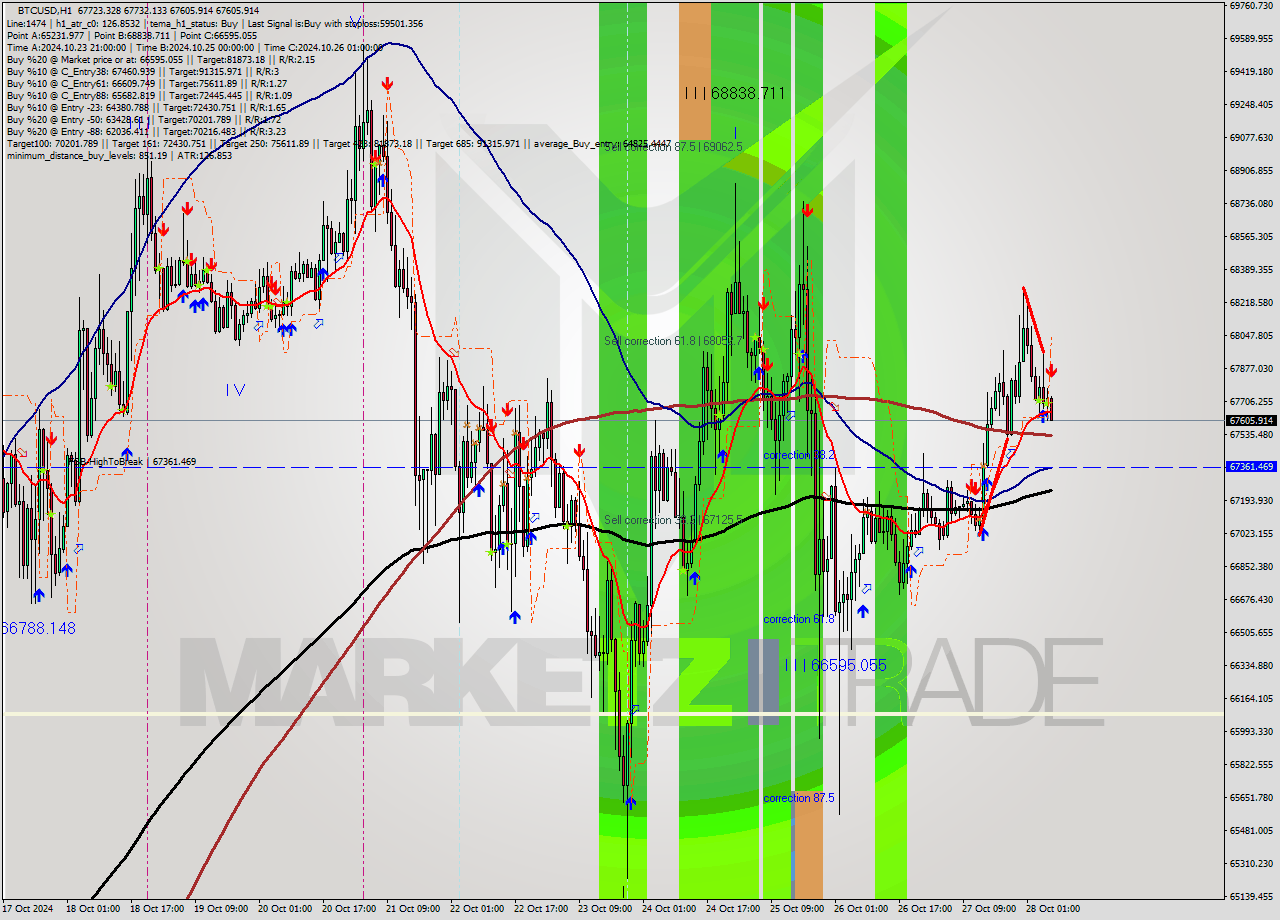Click the '20 Oct 17:00' time axis label

click(x=349, y=909)
